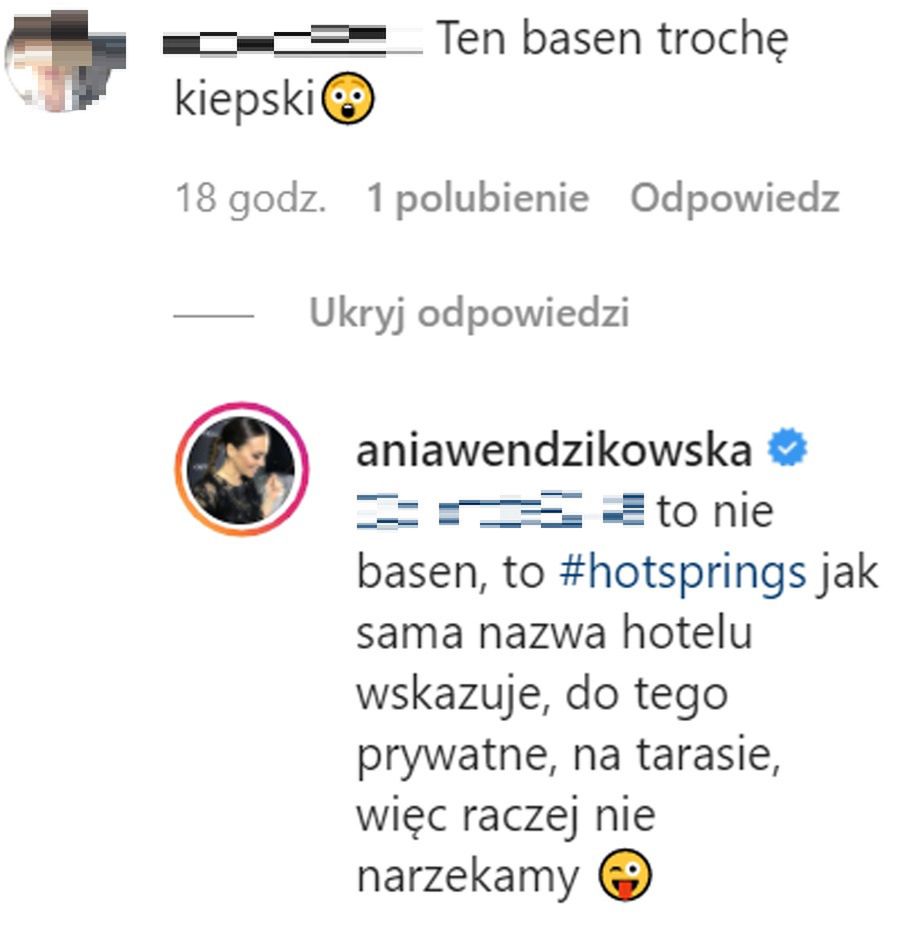Open aniawendzikowska's story ring avatar
This screenshot has width=900, height=932.
[241, 469]
